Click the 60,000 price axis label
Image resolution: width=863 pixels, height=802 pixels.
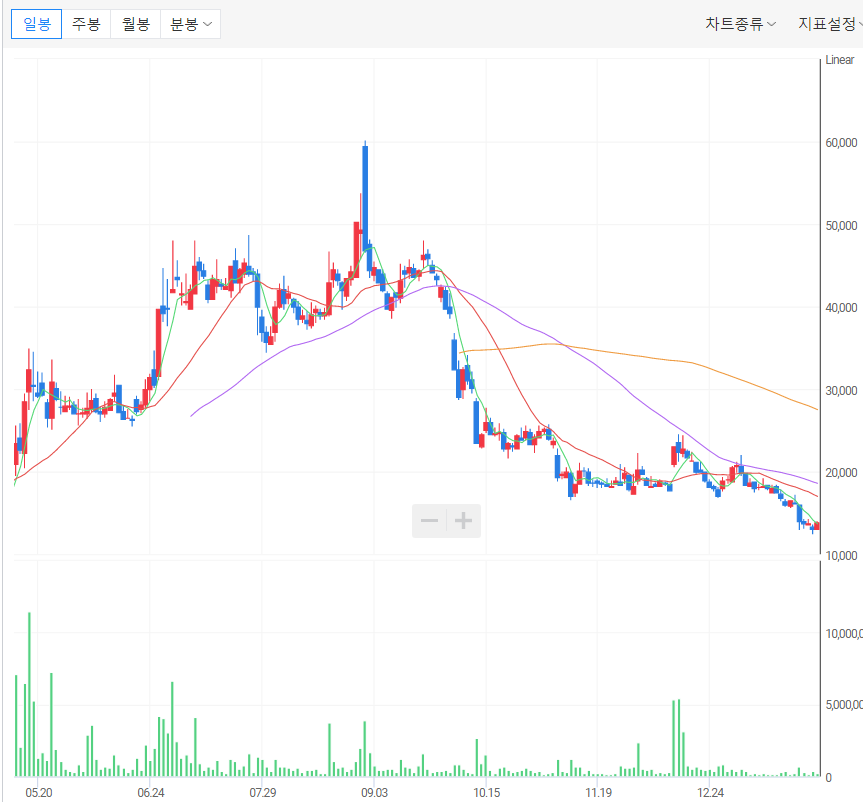[x=841, y=143]
